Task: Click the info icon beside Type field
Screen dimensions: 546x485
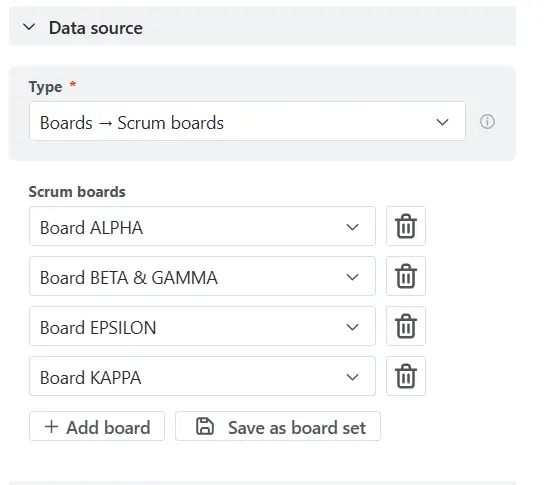Action: point(487,122)
